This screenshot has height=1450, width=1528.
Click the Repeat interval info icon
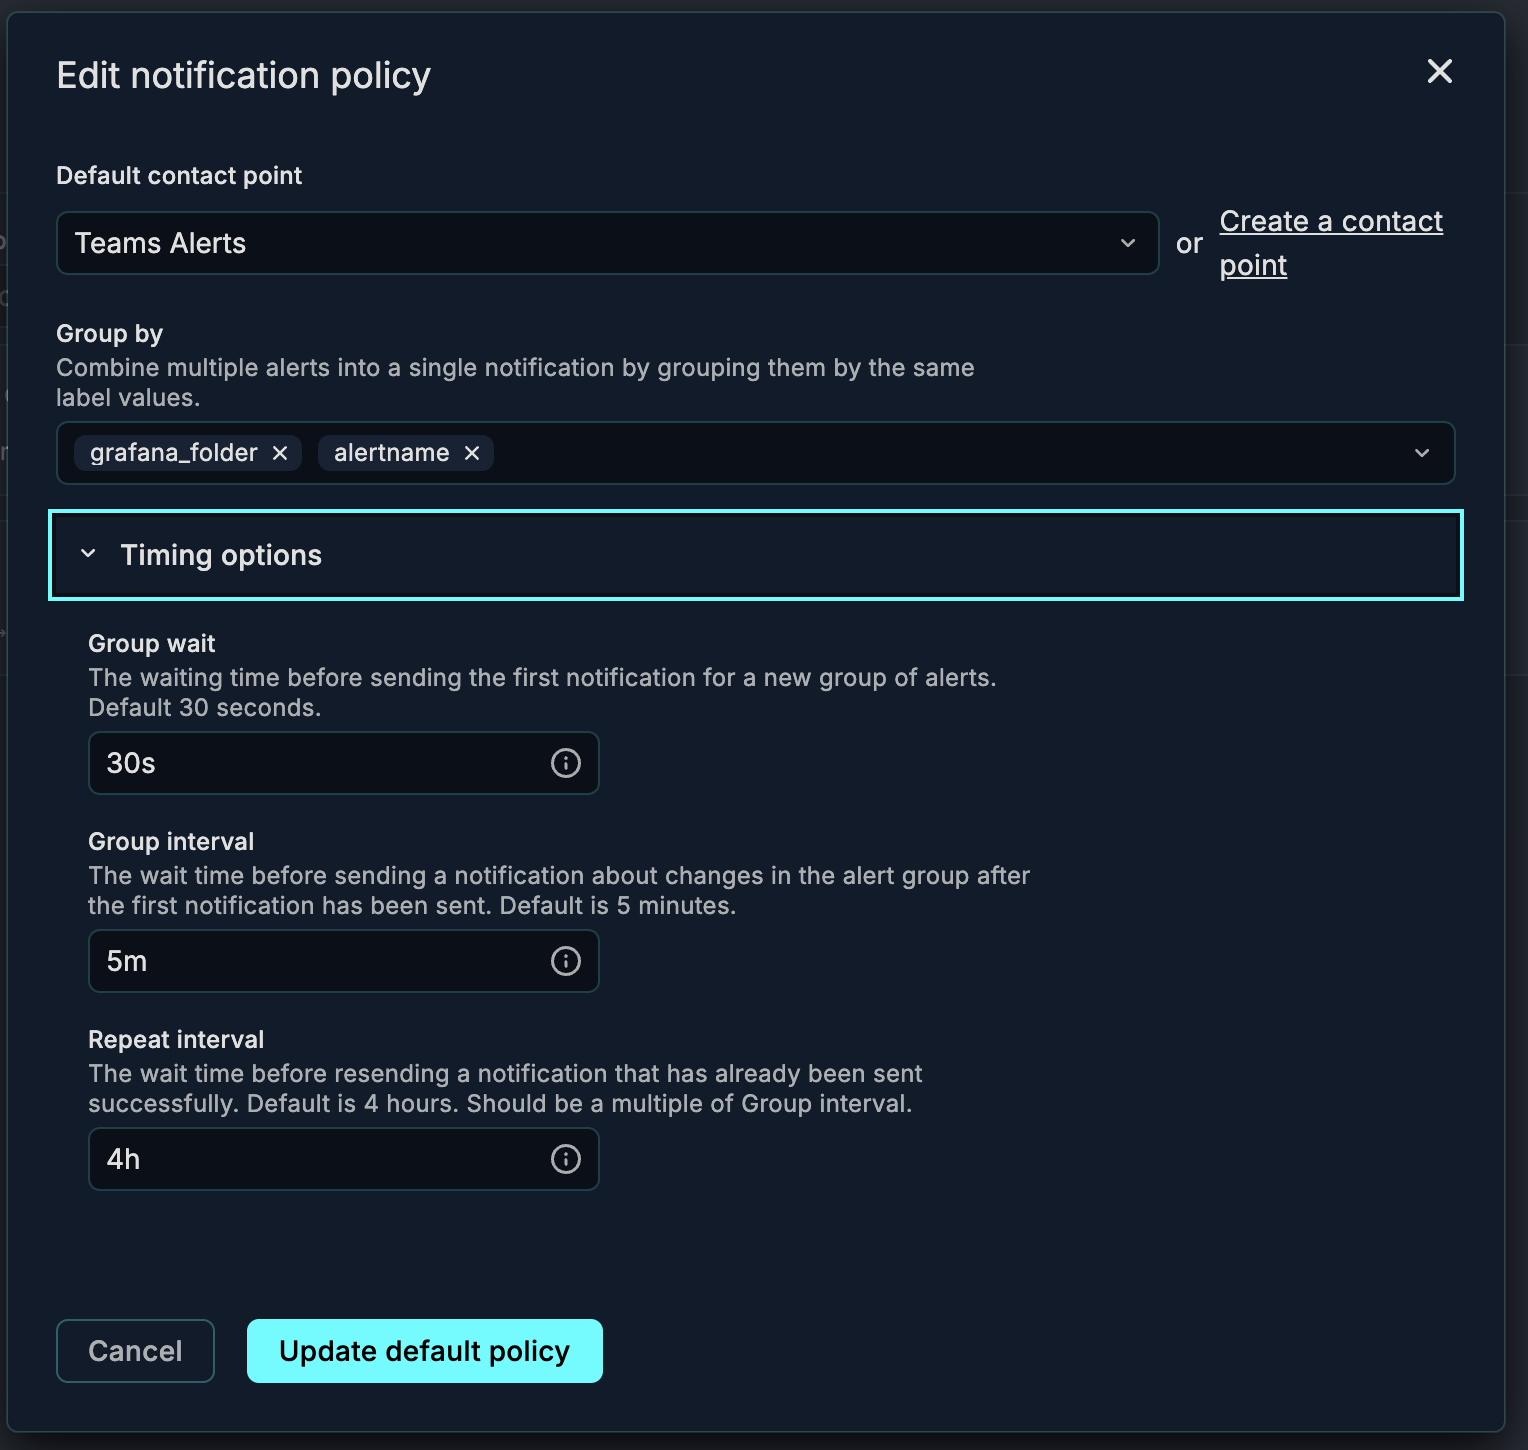point(566,1159)
